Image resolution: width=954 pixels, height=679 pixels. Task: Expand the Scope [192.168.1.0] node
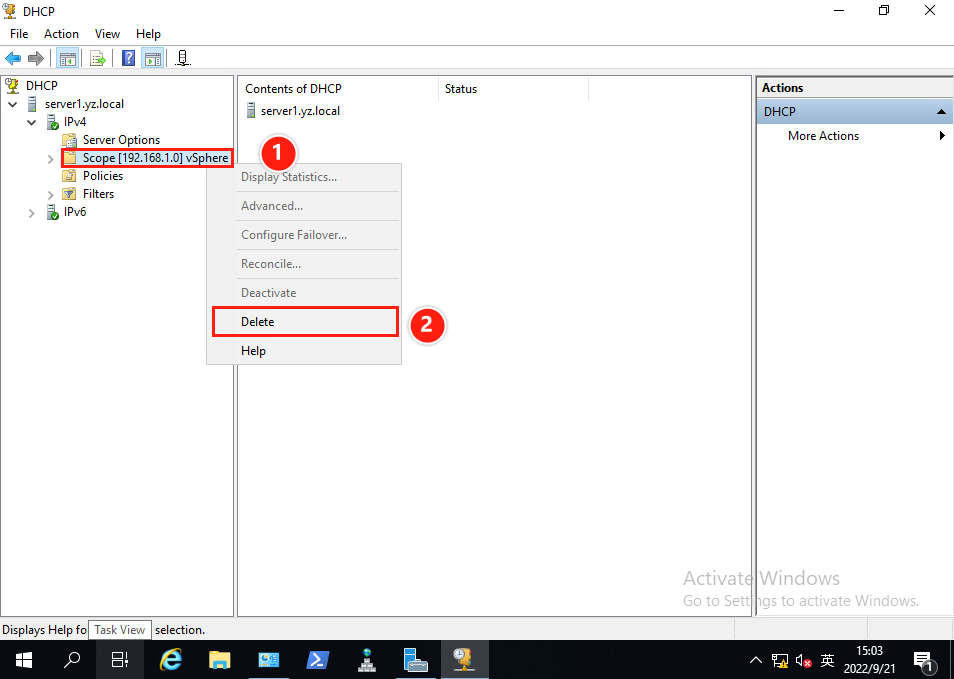point(50,159)
